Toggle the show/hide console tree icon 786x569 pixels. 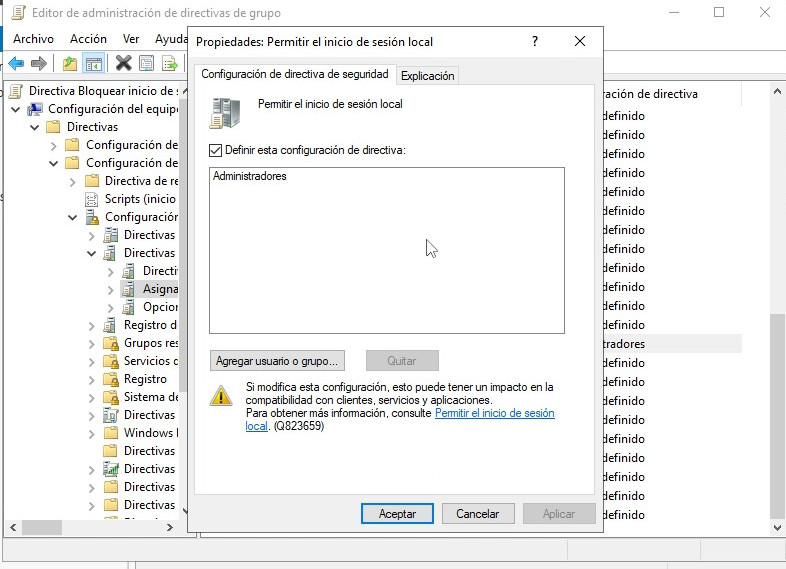pos(93,64)
